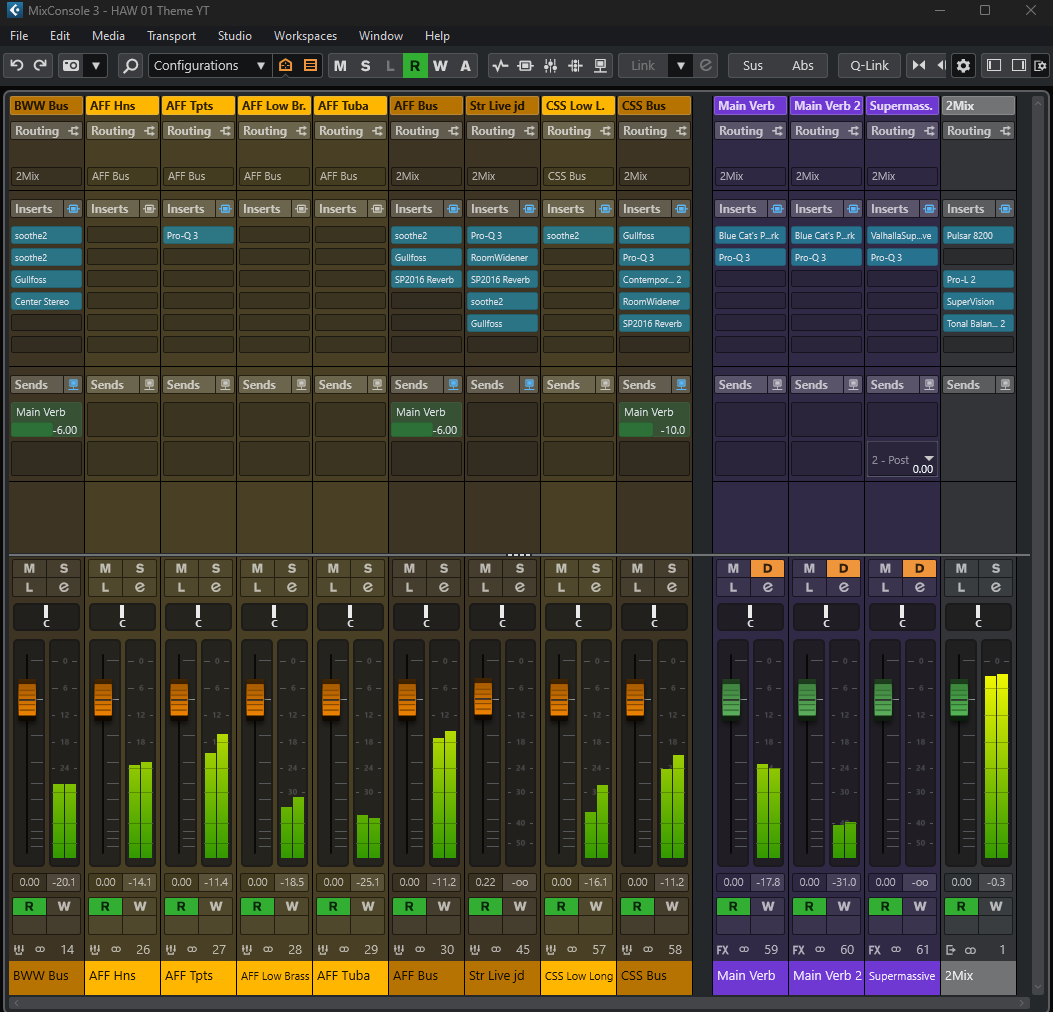Edit channel settings 'e' for 2Mix
The width and height of the screenshot is (1053, 1012).
995,587
